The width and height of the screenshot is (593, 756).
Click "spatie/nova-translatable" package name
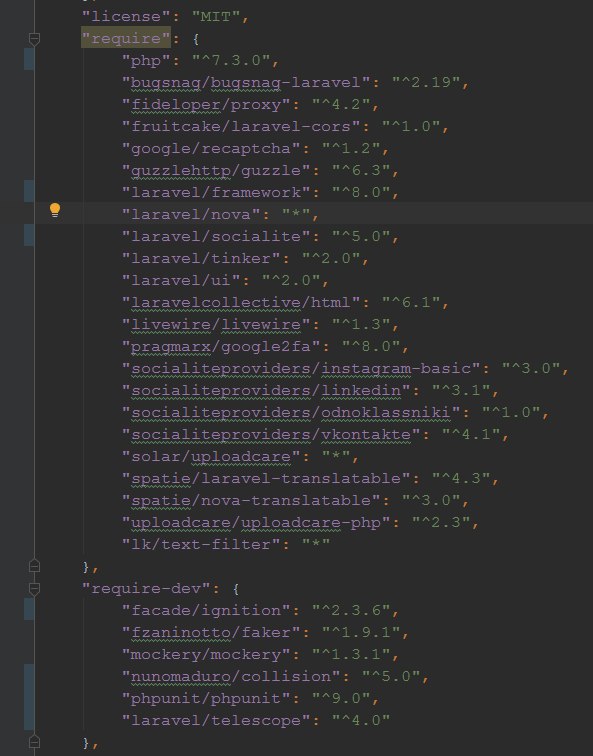click(251, 500)
